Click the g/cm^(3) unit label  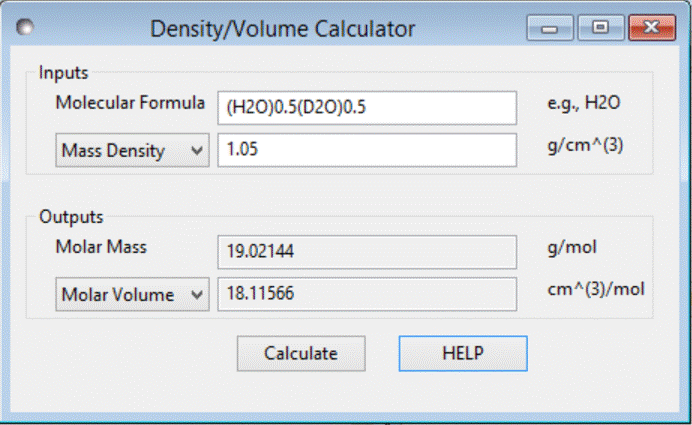586,148
